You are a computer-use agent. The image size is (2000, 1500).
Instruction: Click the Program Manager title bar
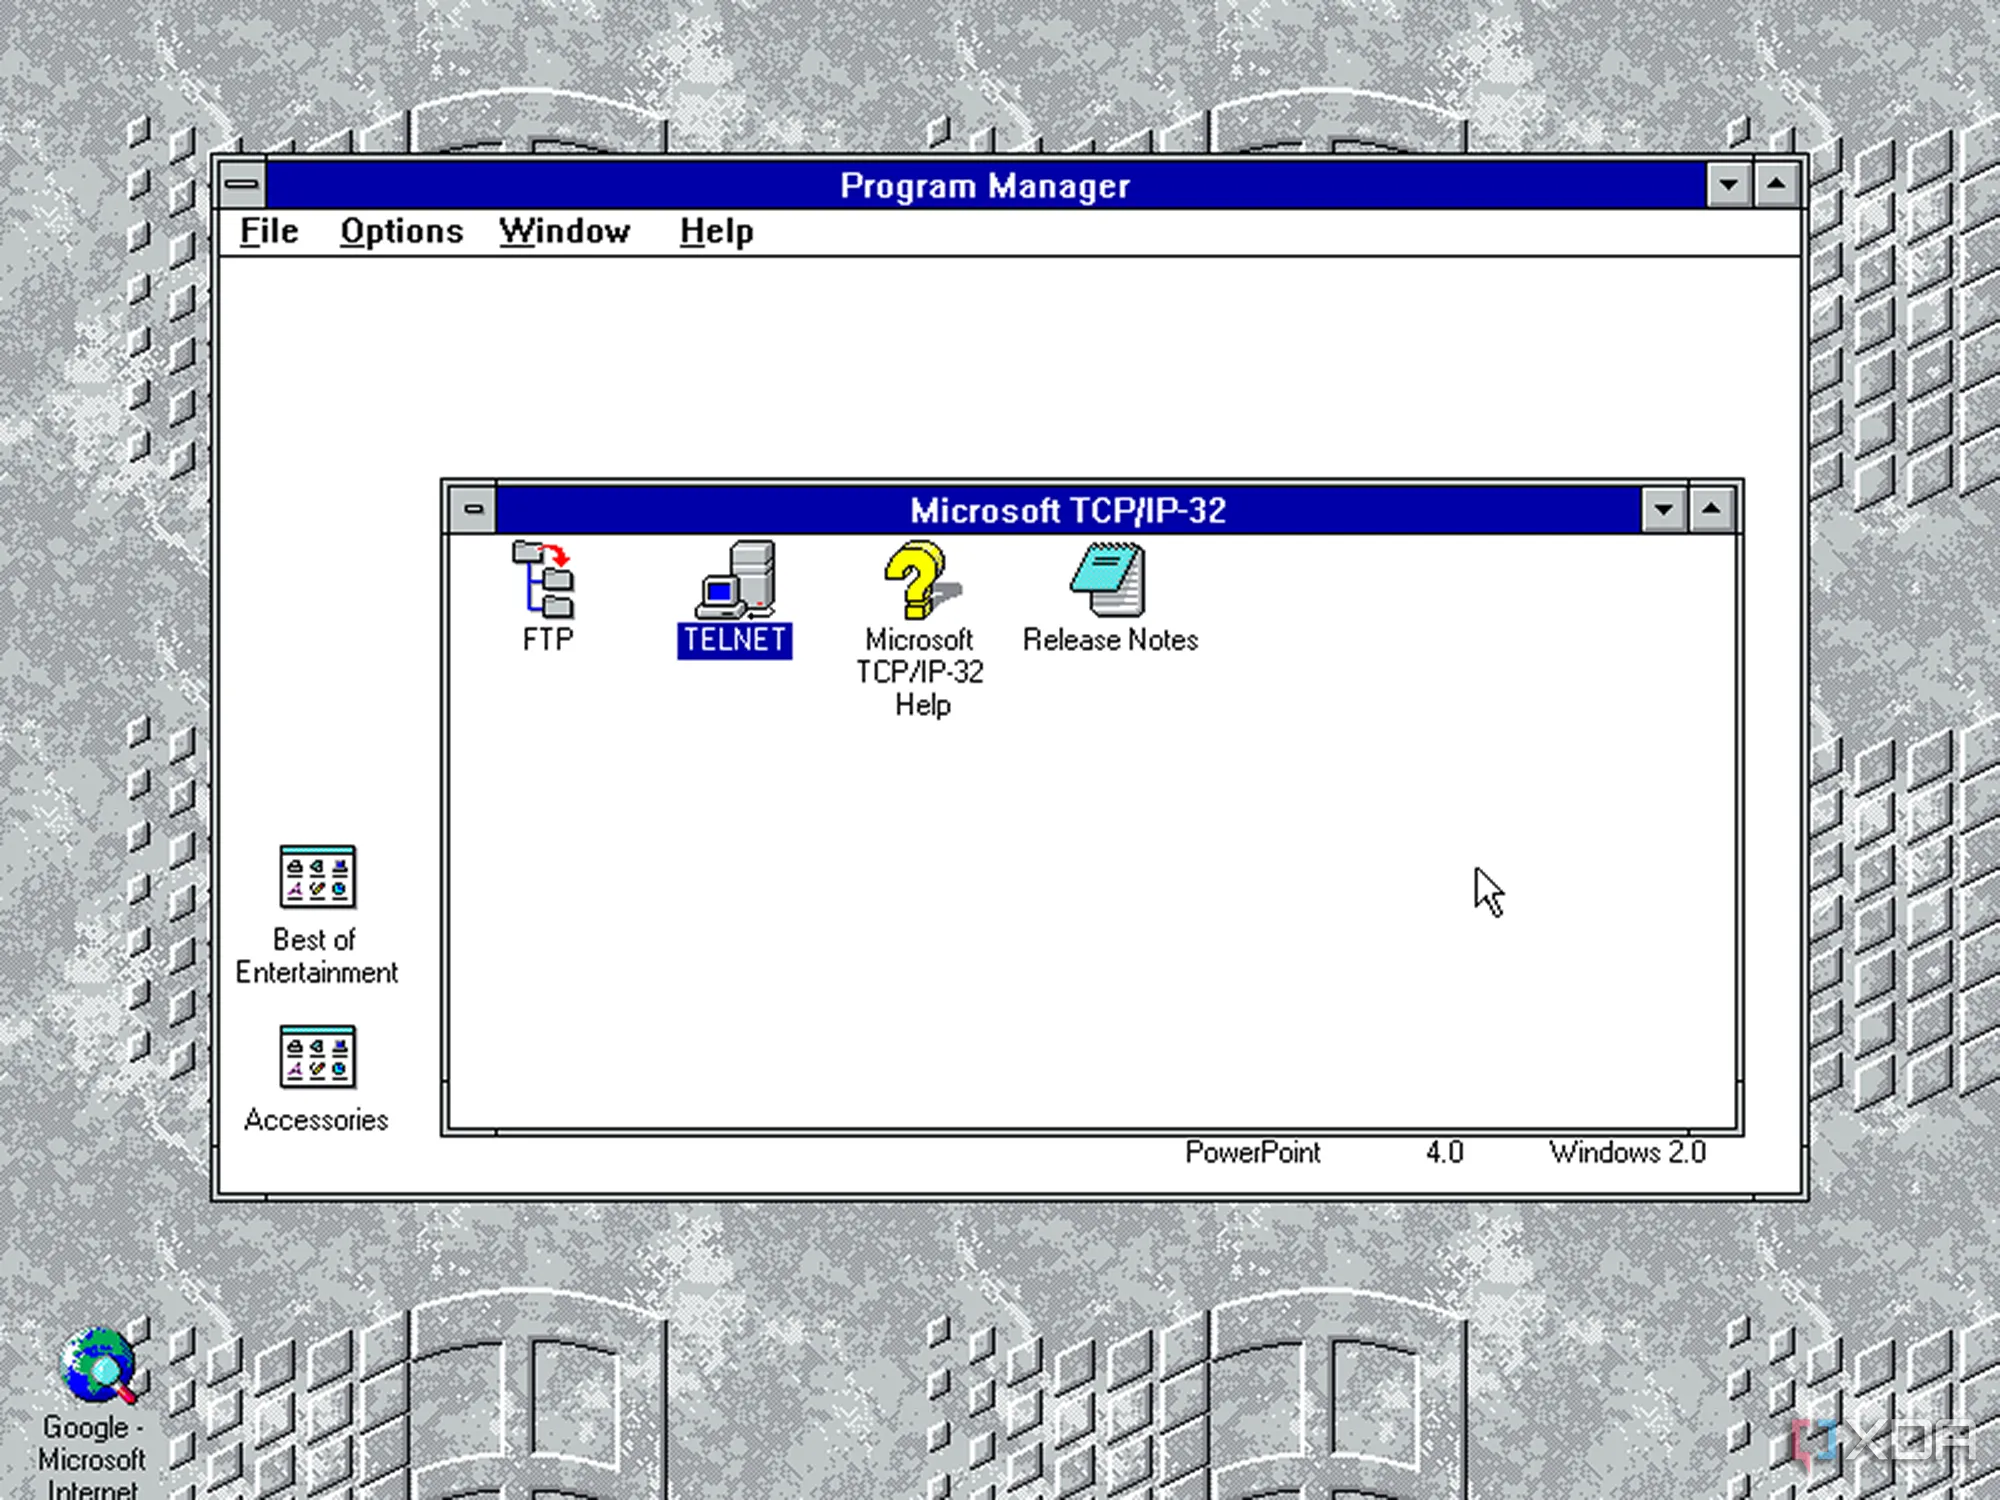point(985,186)
